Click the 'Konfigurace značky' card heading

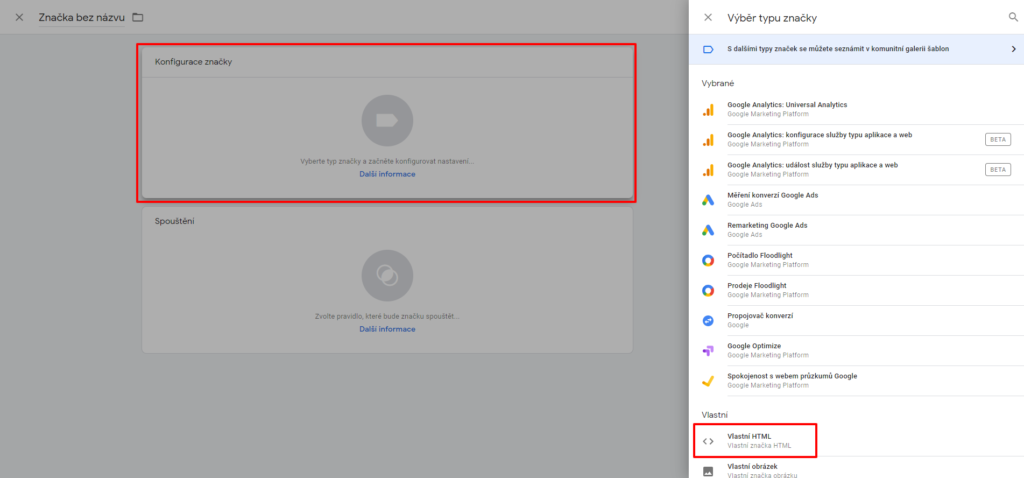pos(193,62)
